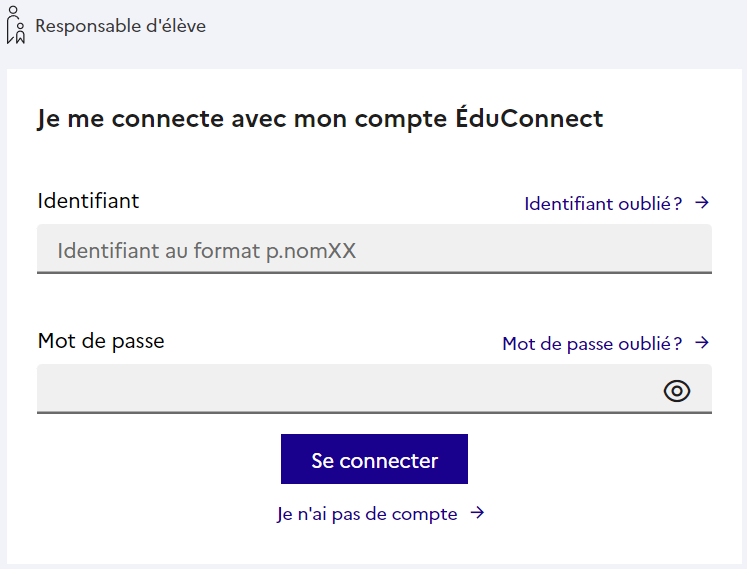Click the Mot de passe field label
The height and width of the screenshot is (569, 747).
(101, 341)
